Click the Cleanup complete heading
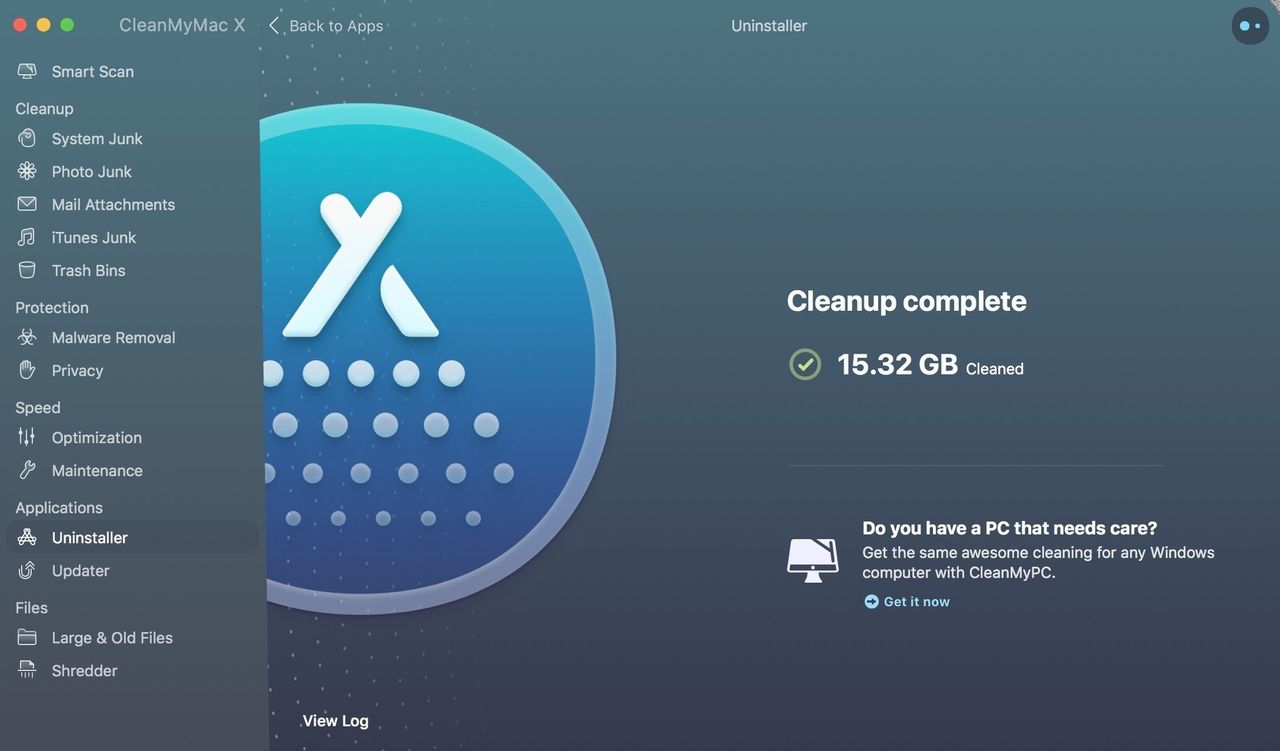 click(907, 301)
